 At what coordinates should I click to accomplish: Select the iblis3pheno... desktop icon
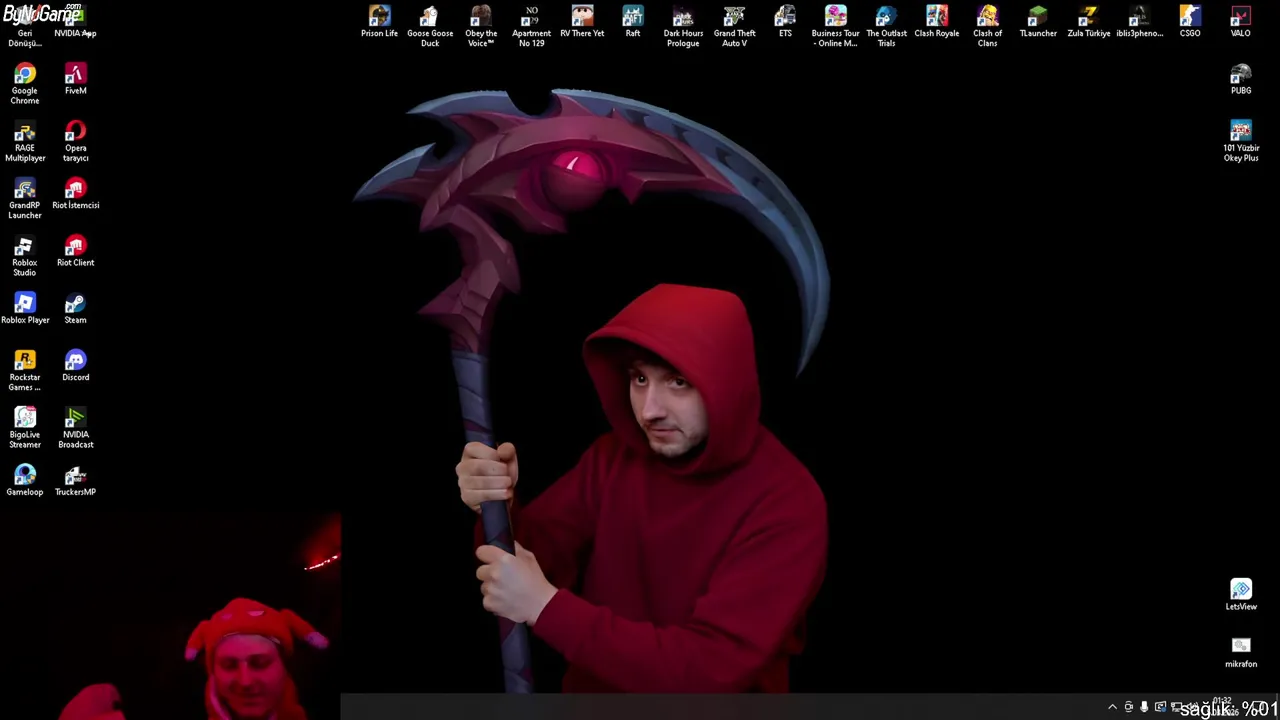tap(1139, 22)
